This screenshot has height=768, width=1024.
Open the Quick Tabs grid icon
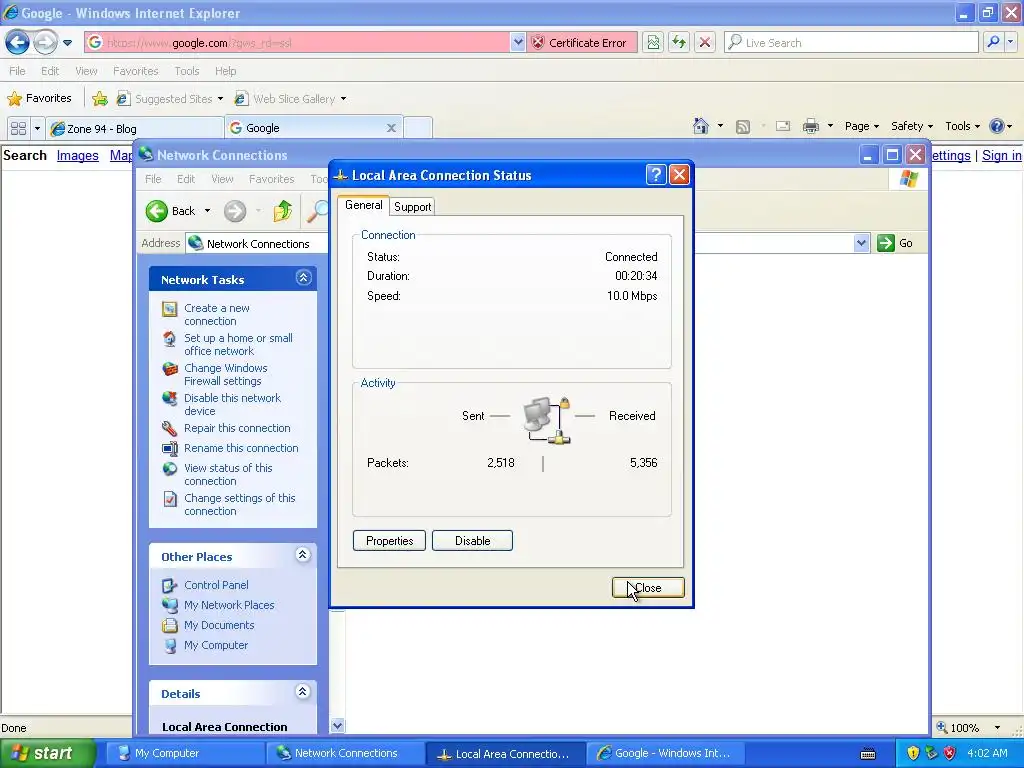pos(18,128)
